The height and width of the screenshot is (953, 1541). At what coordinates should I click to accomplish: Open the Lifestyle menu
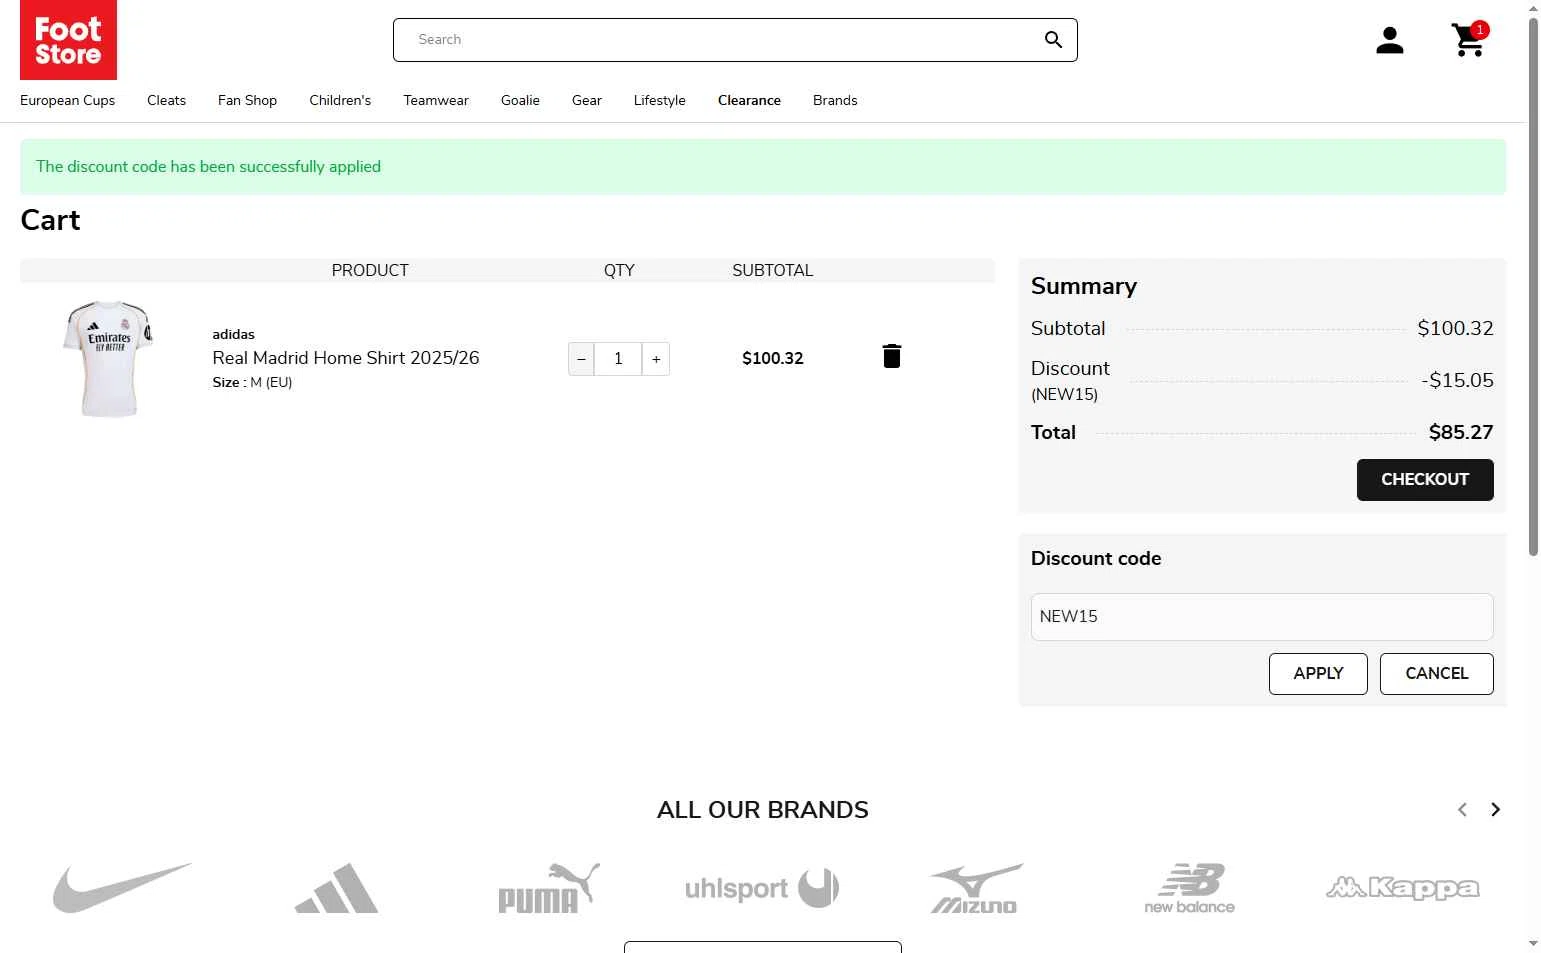click(x=660, y=100)
